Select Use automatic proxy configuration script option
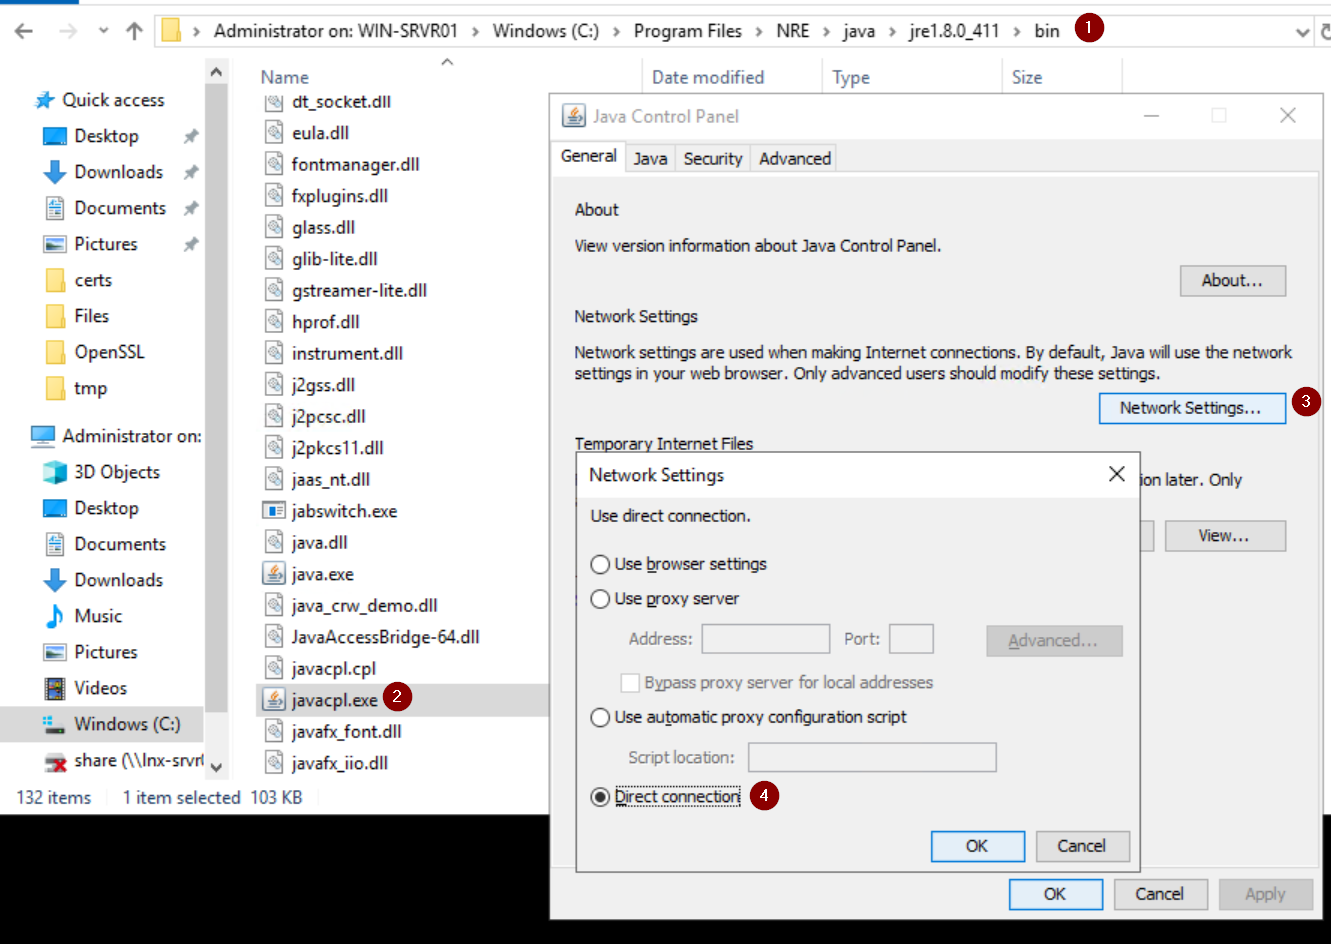Image resolution: width=1331 pixels, height=944 pixels. [600, 717]
